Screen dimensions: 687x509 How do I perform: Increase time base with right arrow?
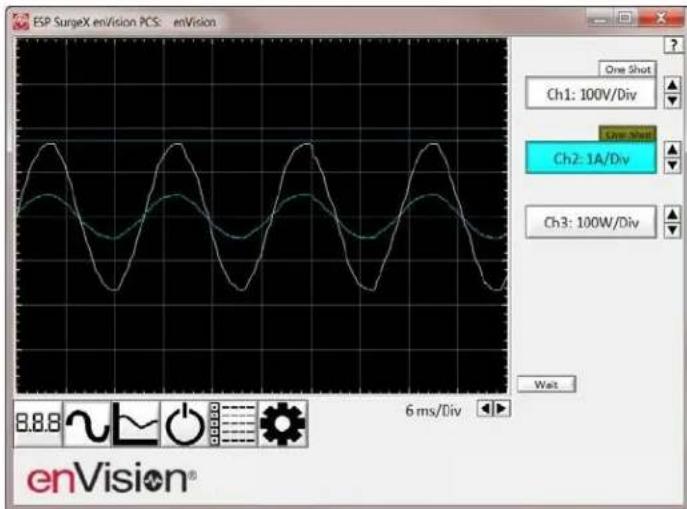502,409
